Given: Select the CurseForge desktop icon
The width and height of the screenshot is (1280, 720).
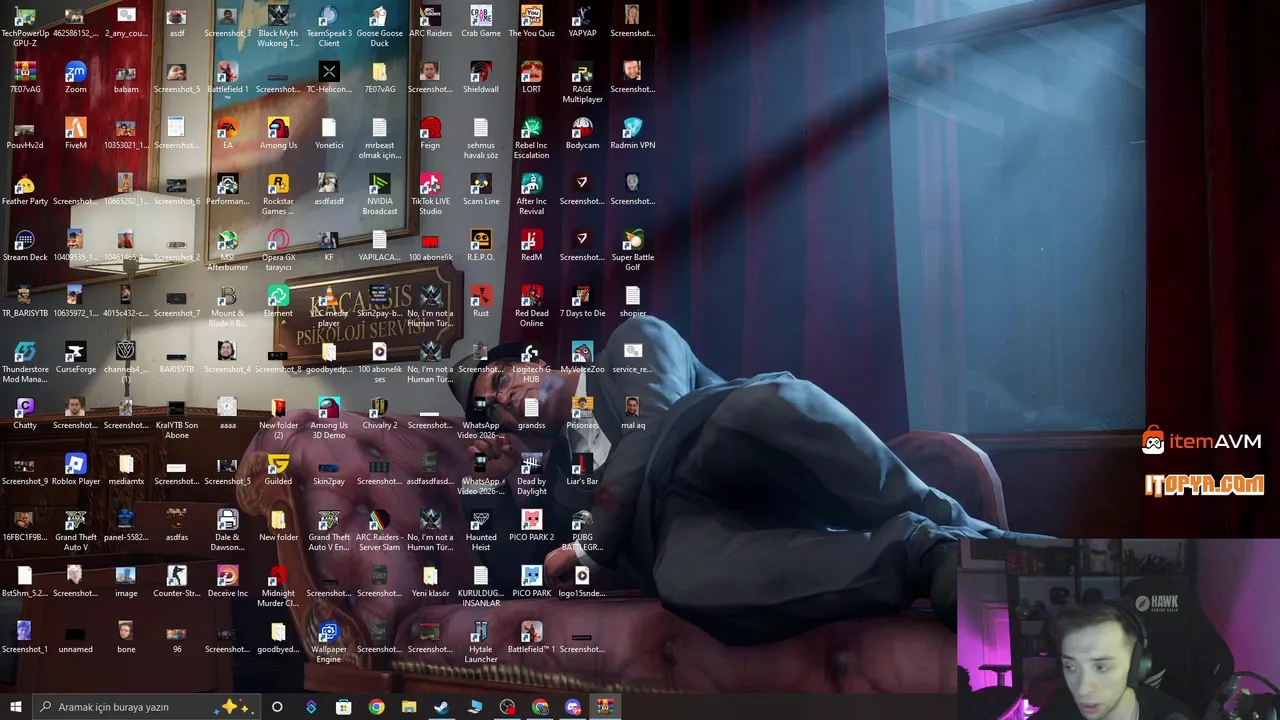Looking at the screenshot, I should (76, 357).
